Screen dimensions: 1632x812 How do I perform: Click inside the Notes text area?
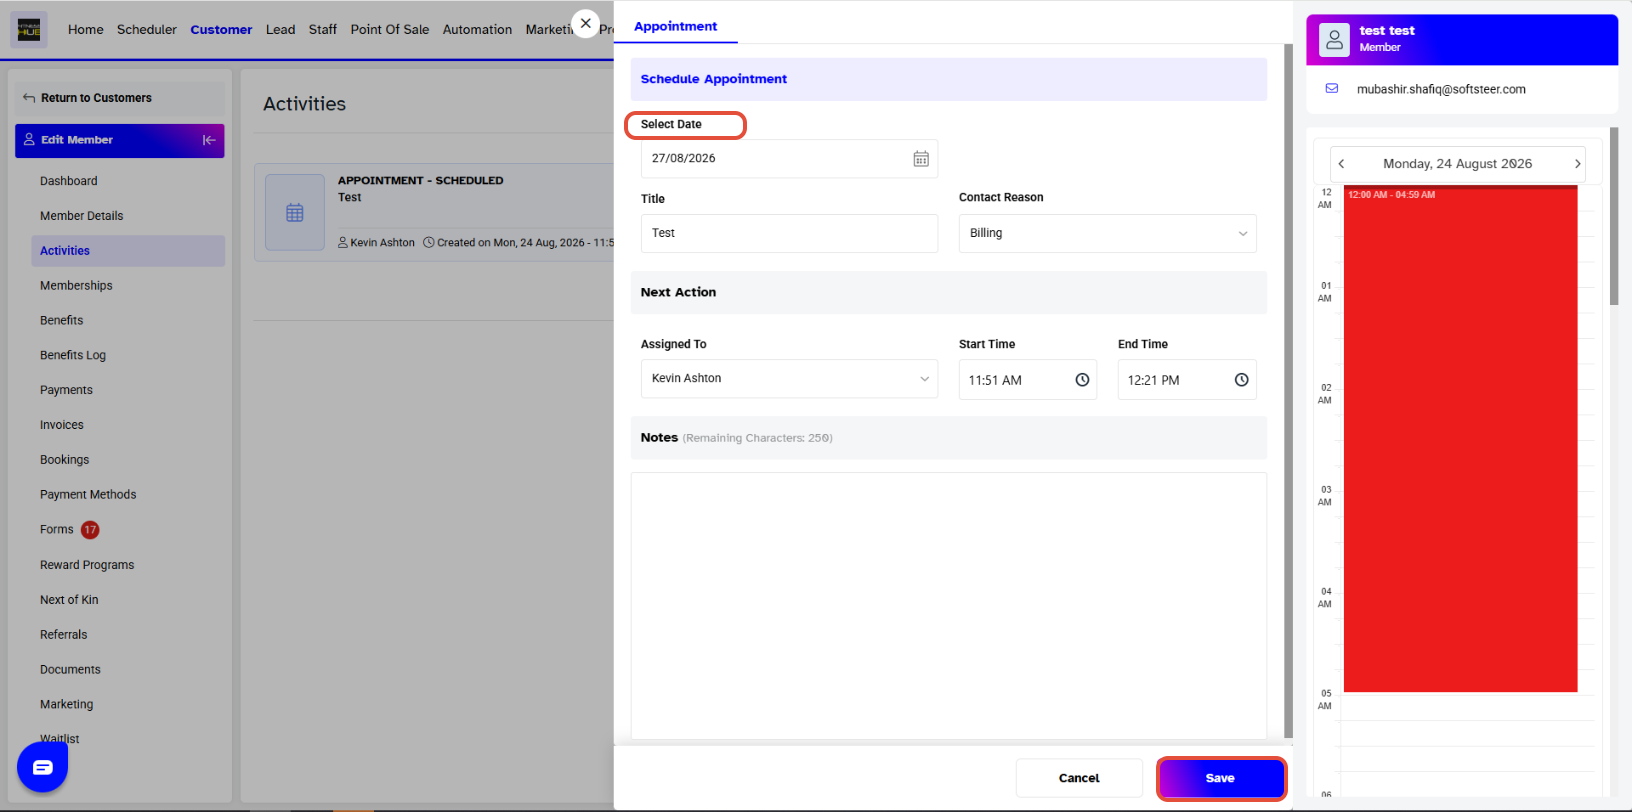(x=948, y=606)
